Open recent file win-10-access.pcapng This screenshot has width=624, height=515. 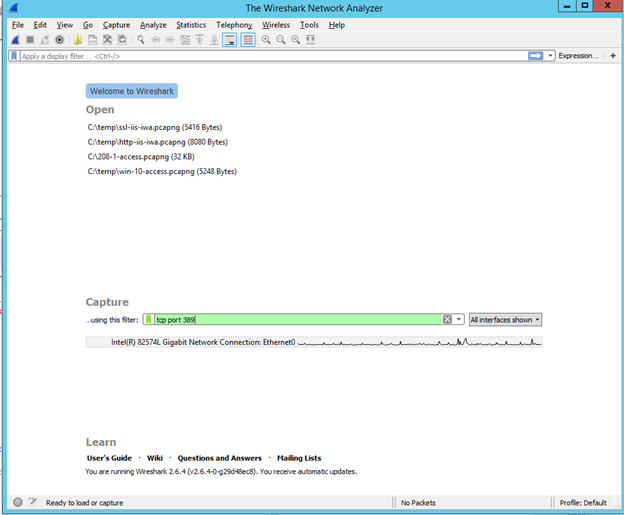(x=162, y=172)
